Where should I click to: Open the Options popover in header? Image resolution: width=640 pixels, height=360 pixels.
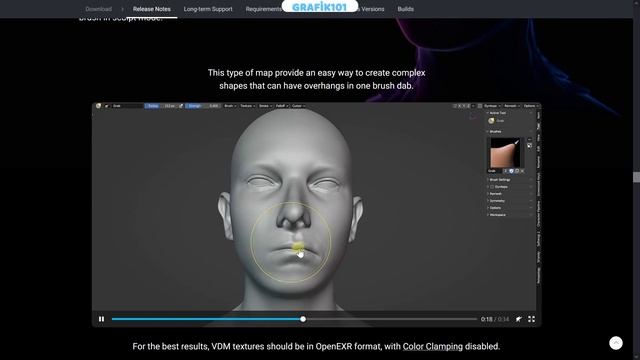pyautogui.click(x=531, y=106)
